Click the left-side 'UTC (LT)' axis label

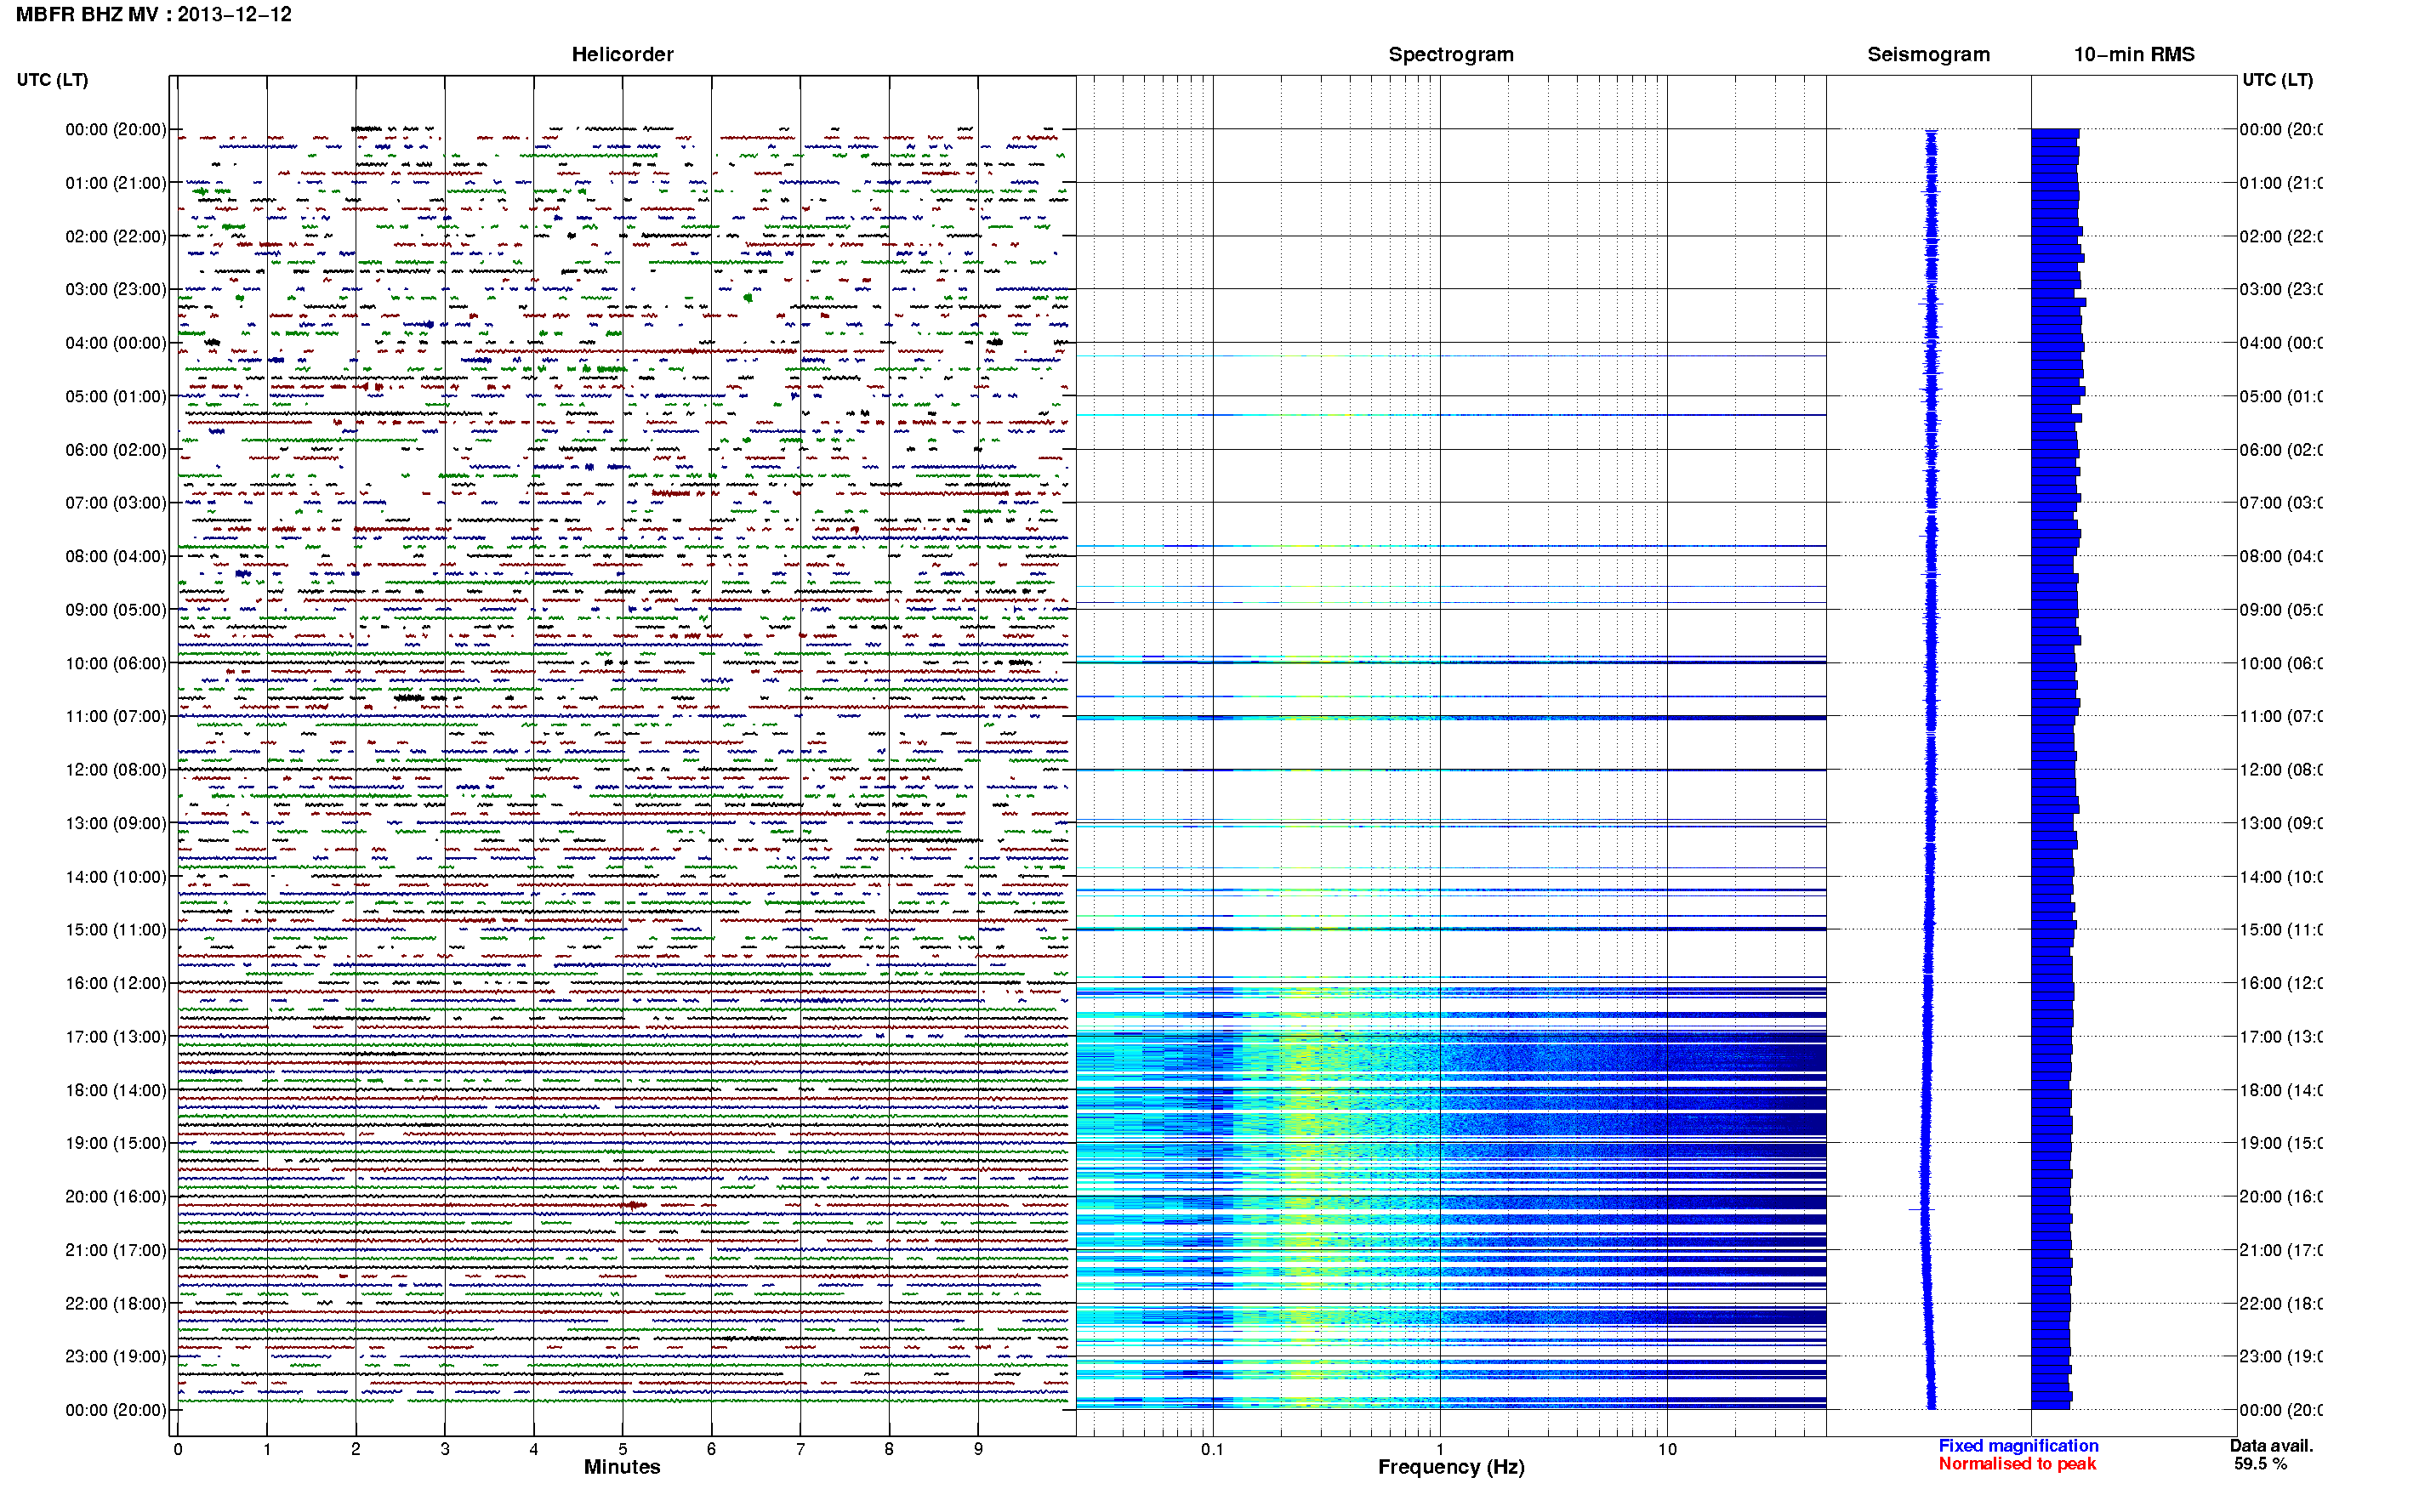[52, 80]
